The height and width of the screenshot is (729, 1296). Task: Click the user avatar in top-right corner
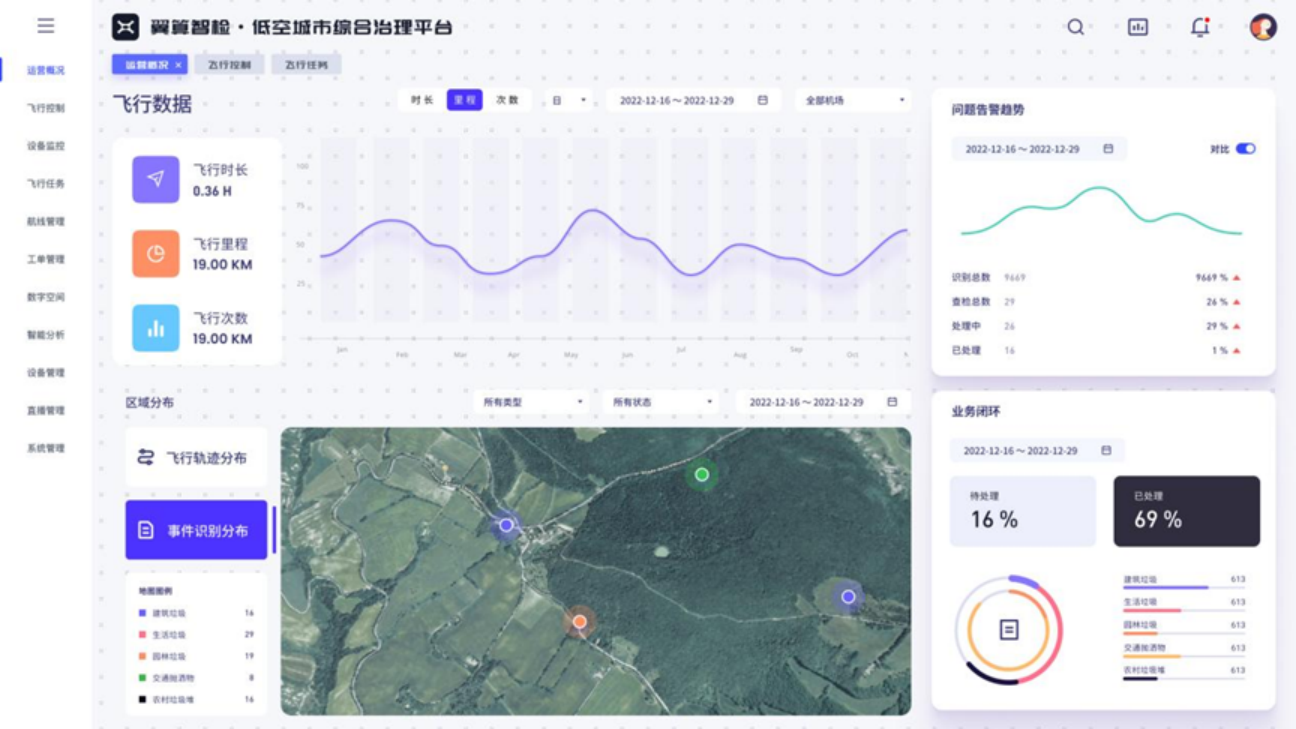coord(1262,27)
